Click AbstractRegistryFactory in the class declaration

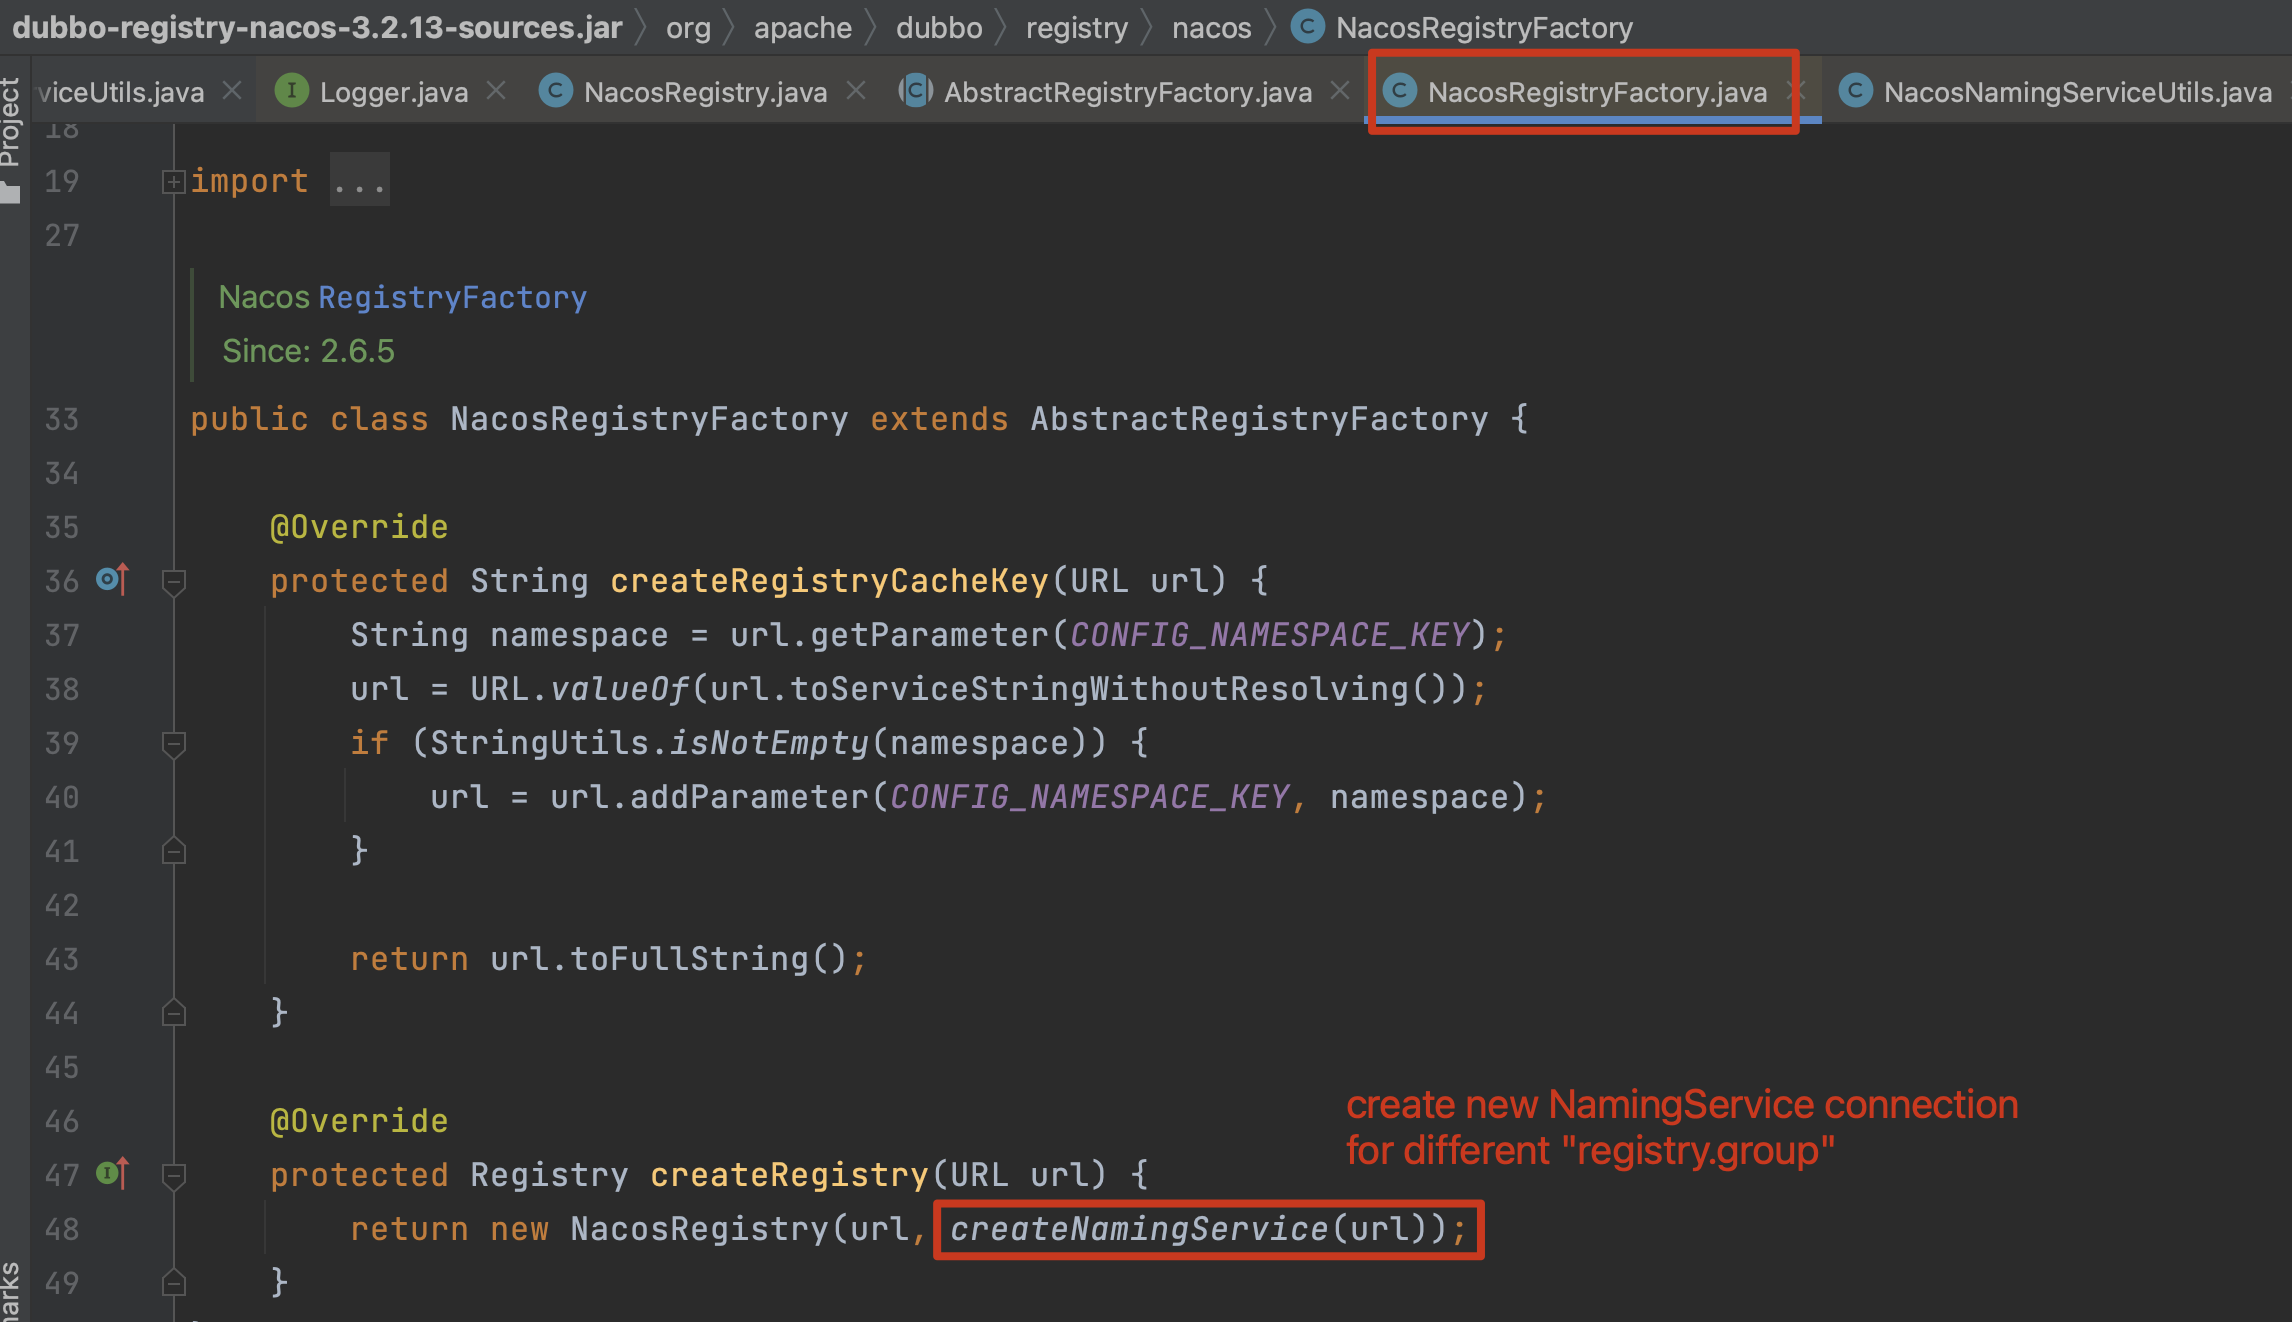tap(1259, 418)
